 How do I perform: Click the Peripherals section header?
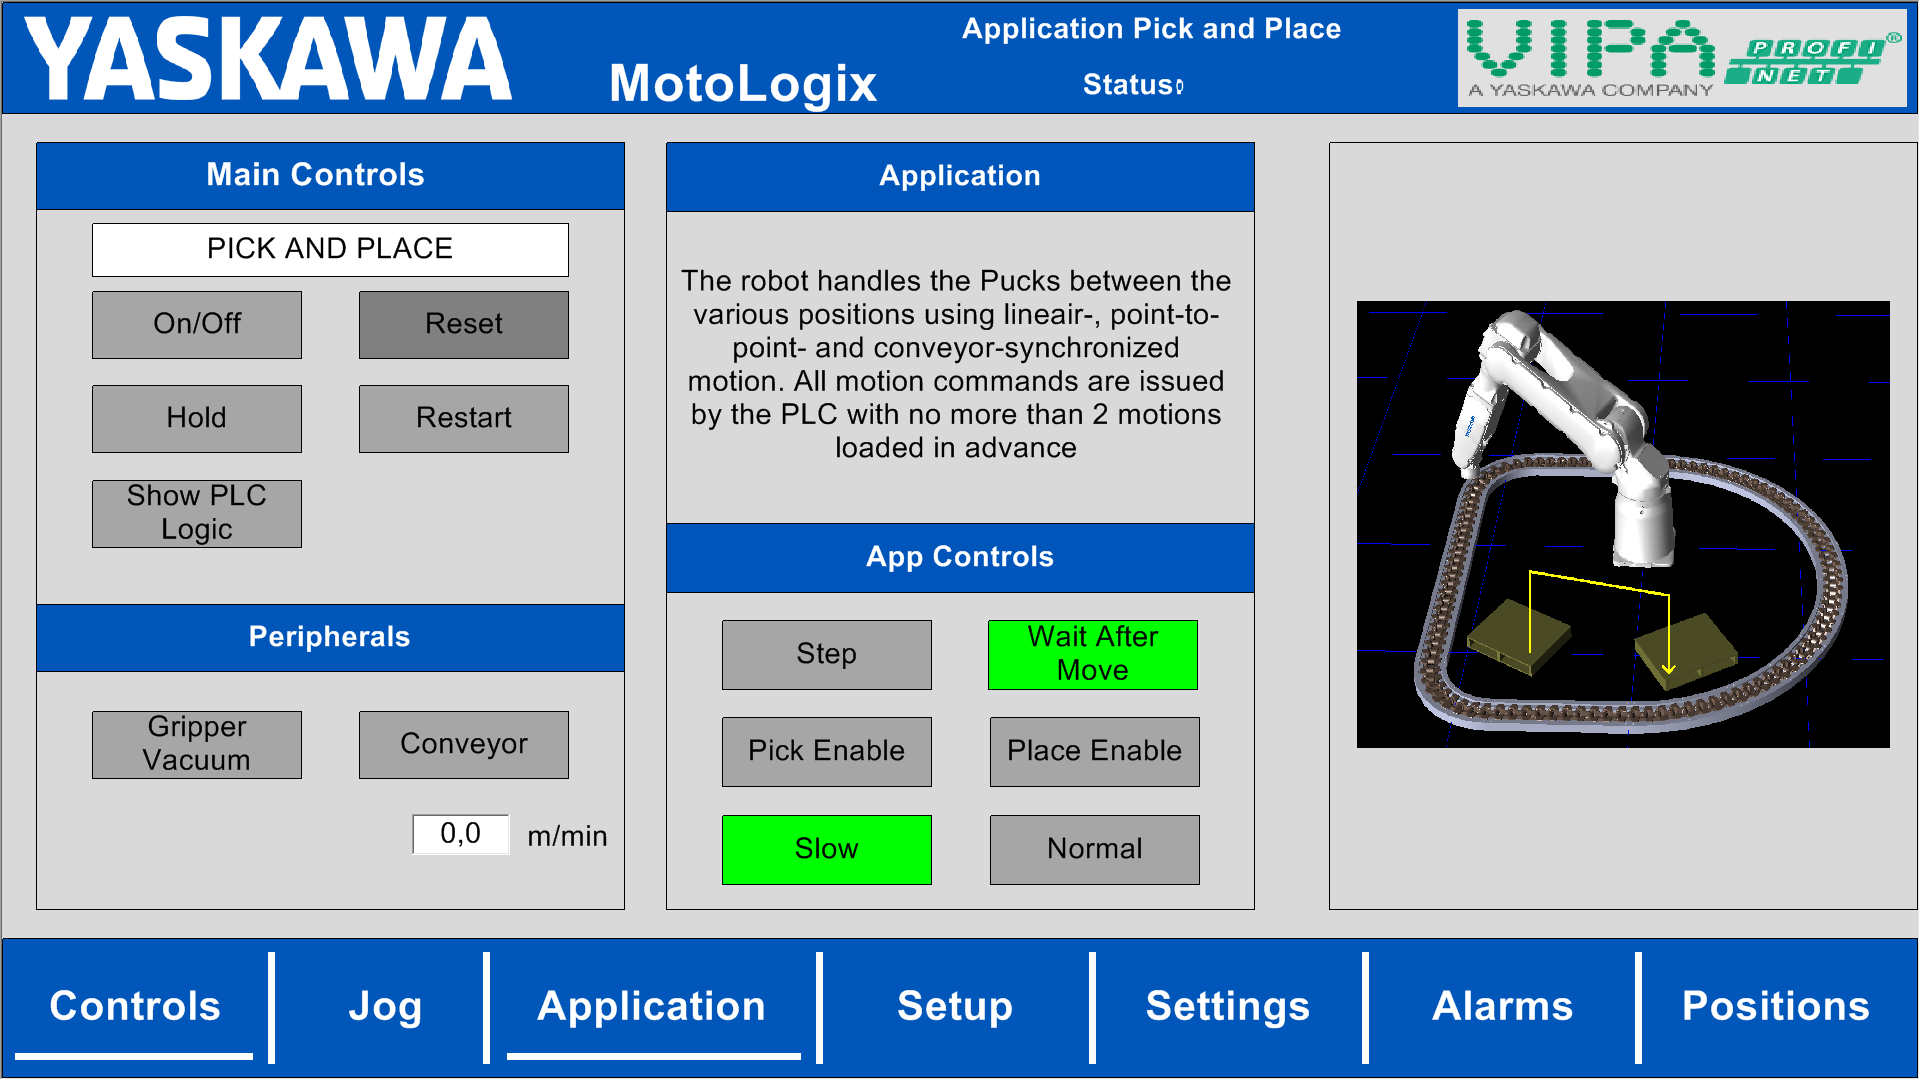pyautogui.click(x=330, y=638)
